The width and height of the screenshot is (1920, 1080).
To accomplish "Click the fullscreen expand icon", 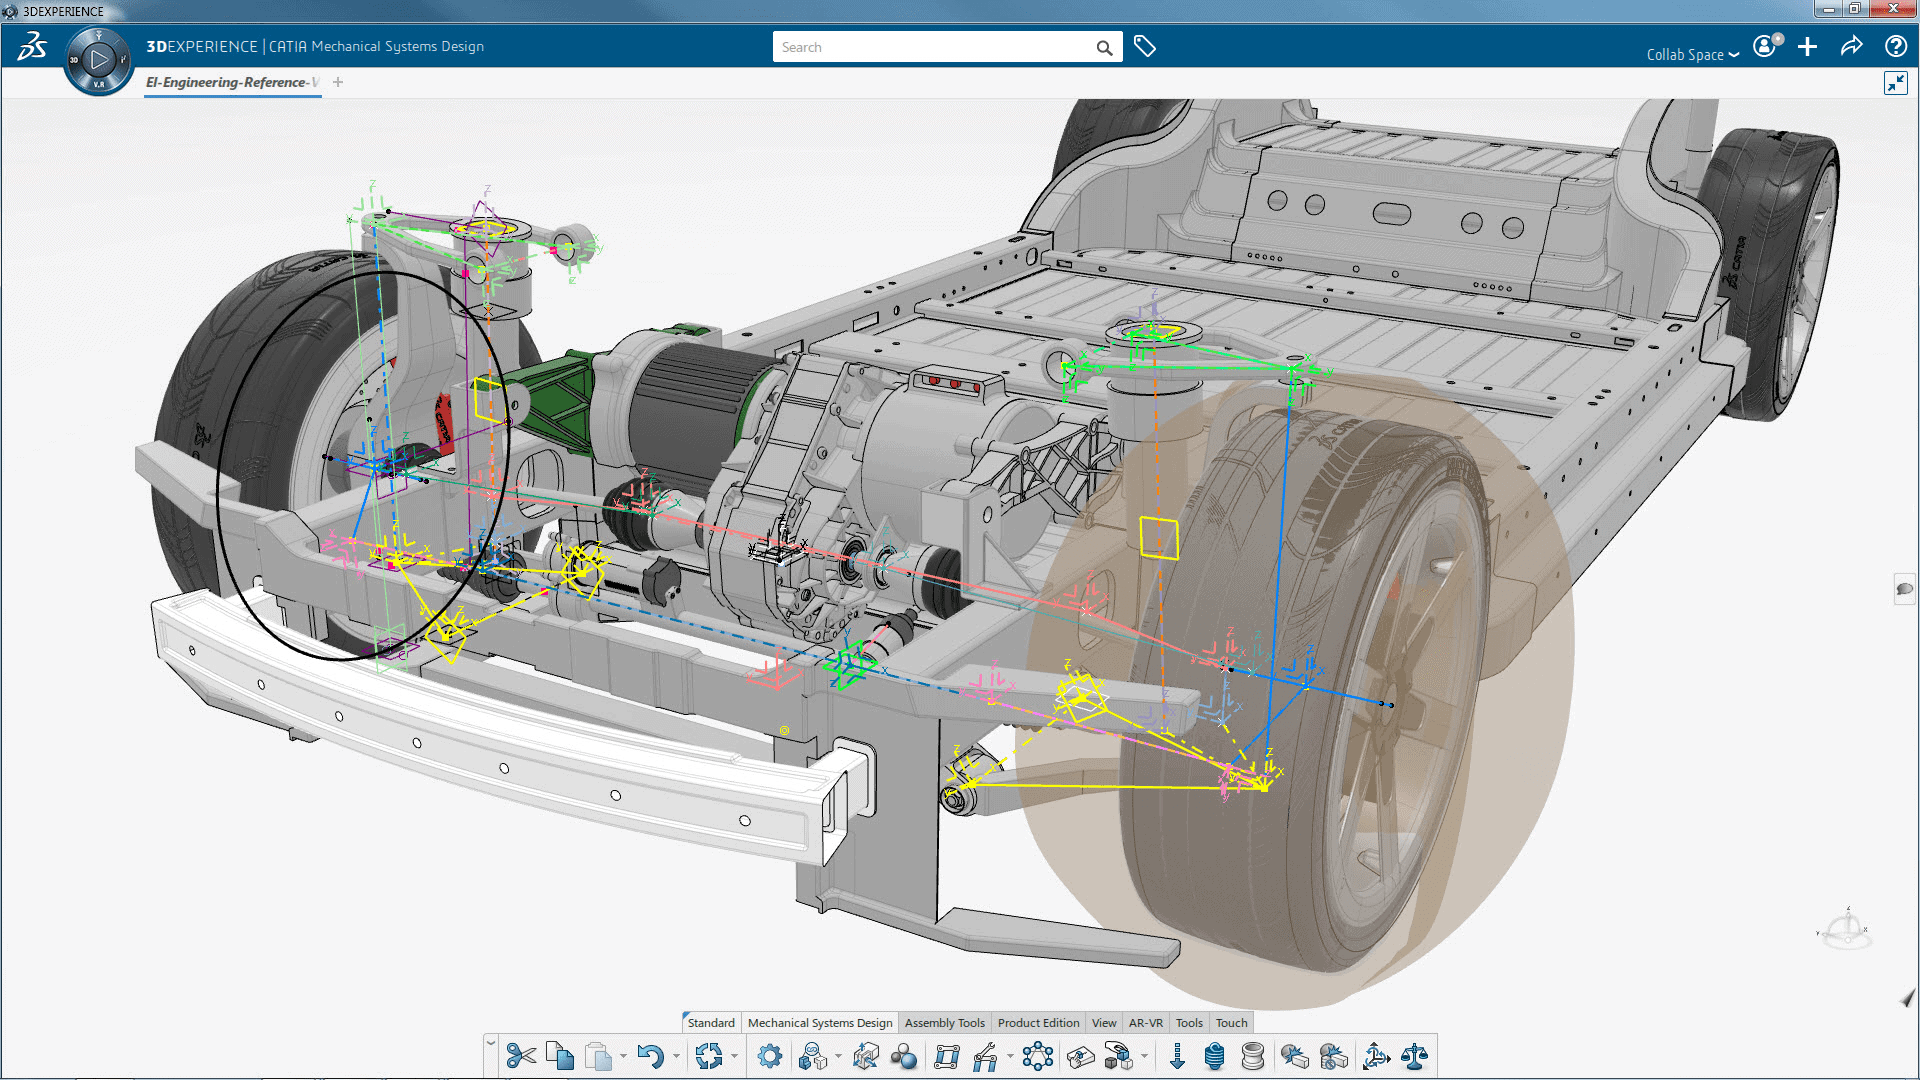I will [x=1896, y=82].
